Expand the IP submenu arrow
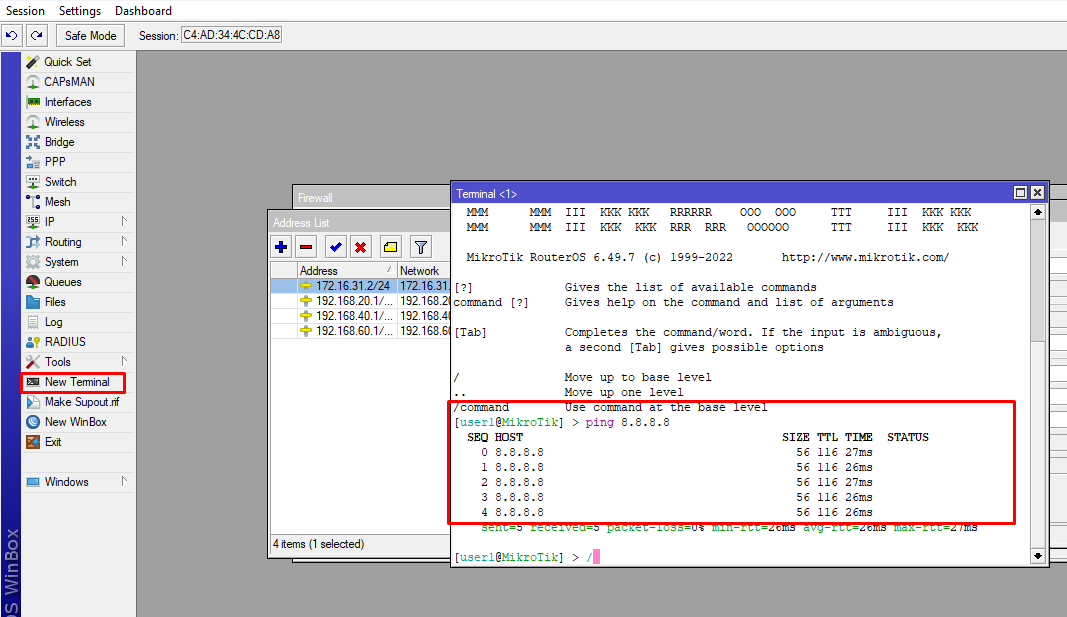The image size is (1067, 617). pos(124,221)
